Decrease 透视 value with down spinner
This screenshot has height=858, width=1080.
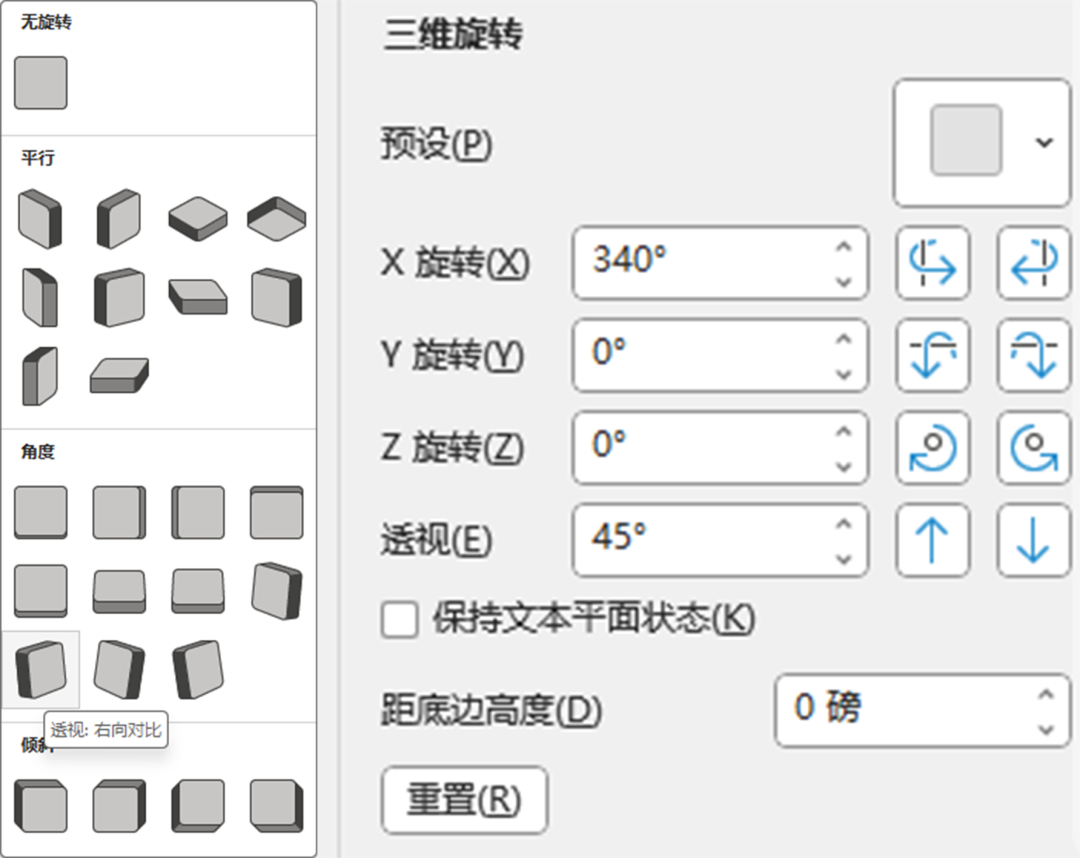(844, 558)
